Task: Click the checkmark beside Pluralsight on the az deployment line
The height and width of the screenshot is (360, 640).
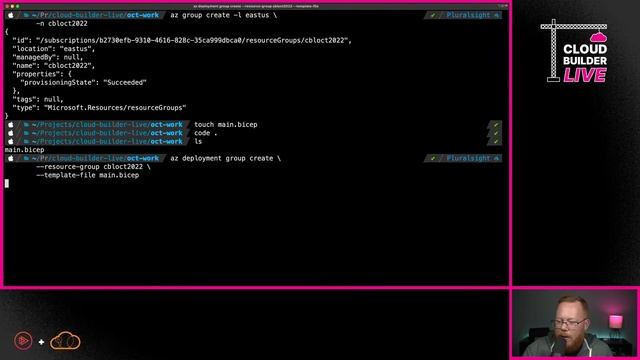Action: tap(433, 158)
